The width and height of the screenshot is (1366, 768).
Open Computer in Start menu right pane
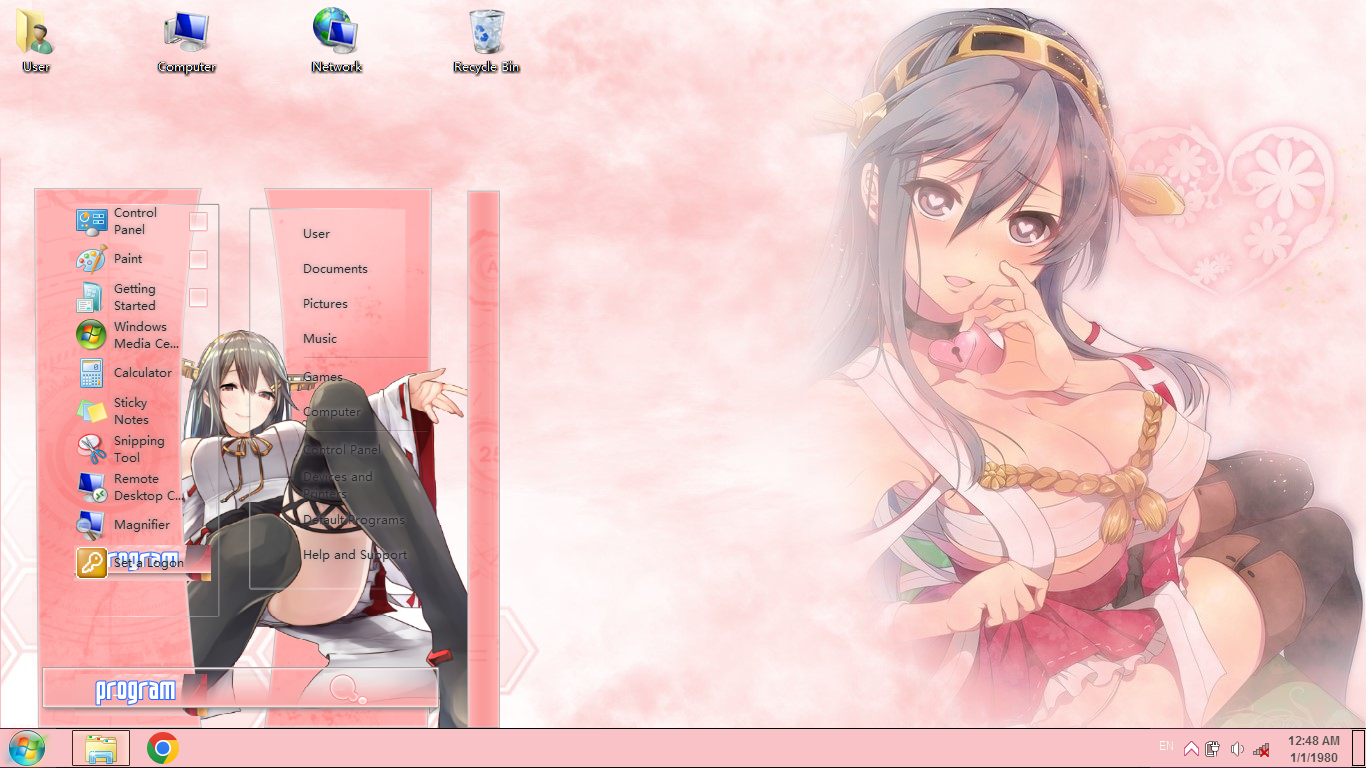332,412
